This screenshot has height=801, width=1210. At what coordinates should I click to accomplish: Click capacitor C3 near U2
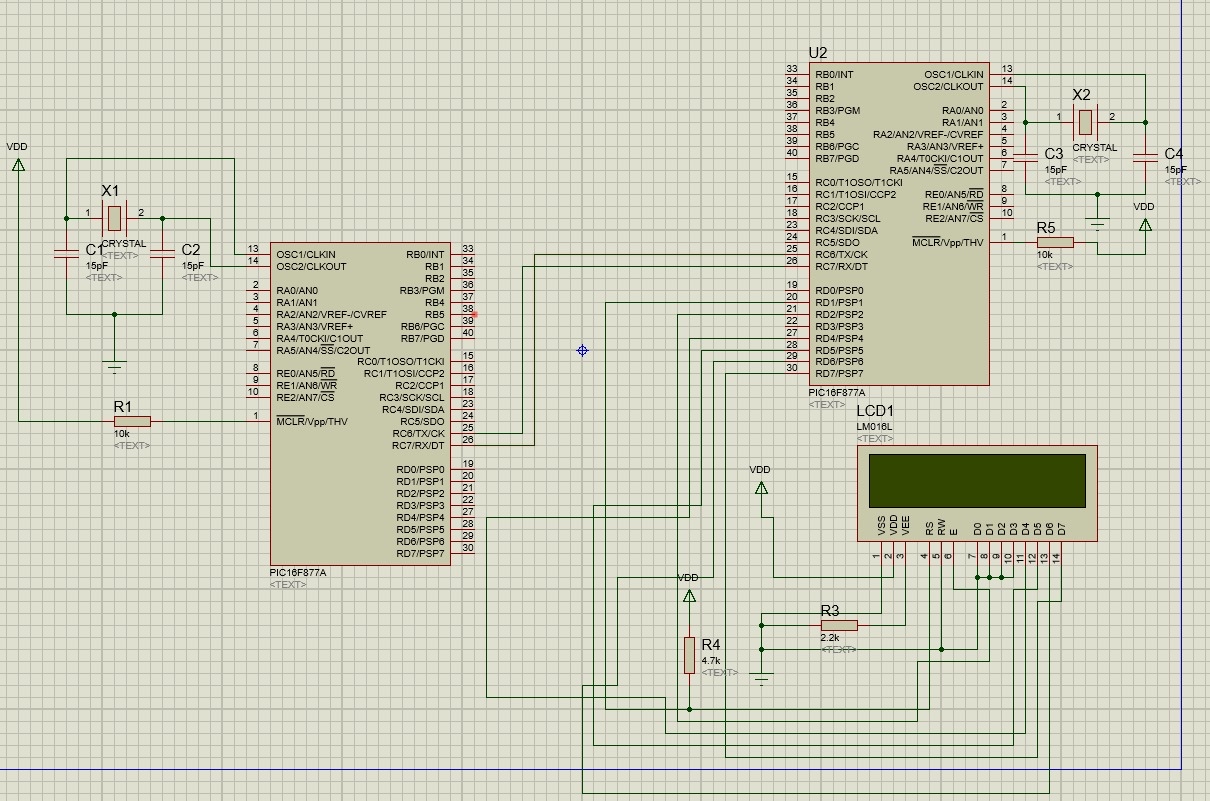click(x=1025, y=158)
